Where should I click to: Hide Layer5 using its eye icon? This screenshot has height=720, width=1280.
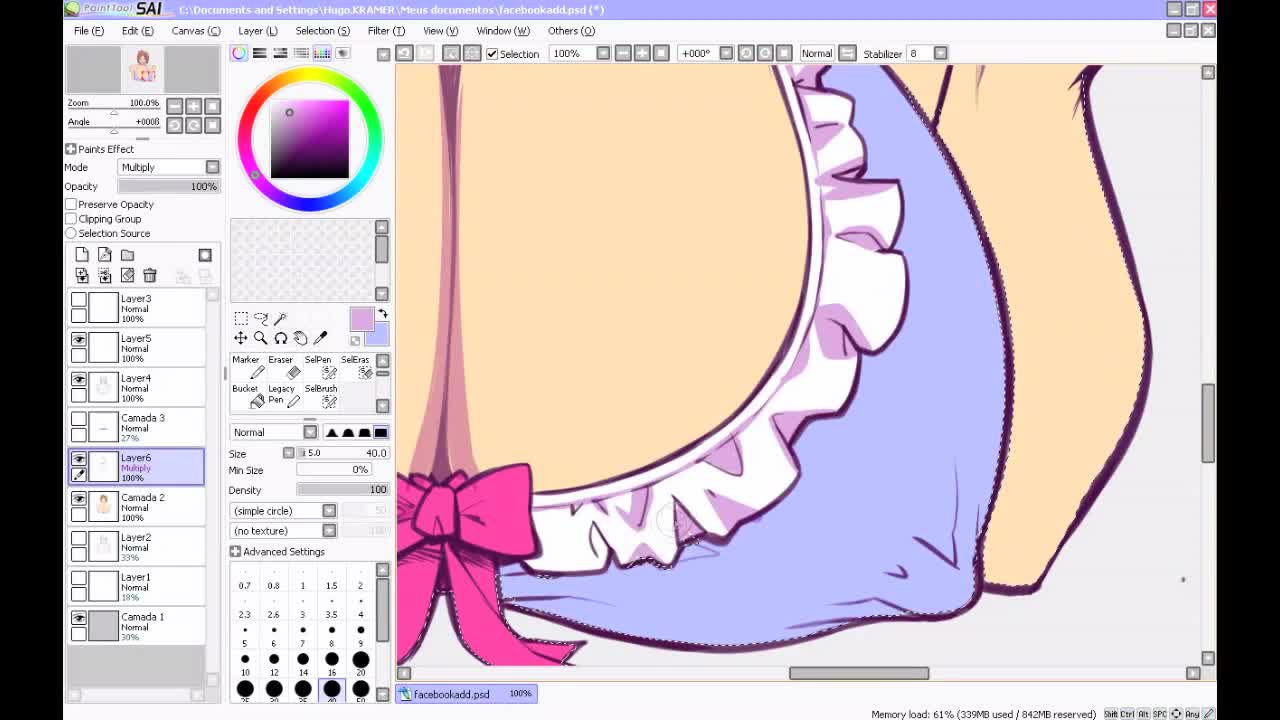[79, 340]
